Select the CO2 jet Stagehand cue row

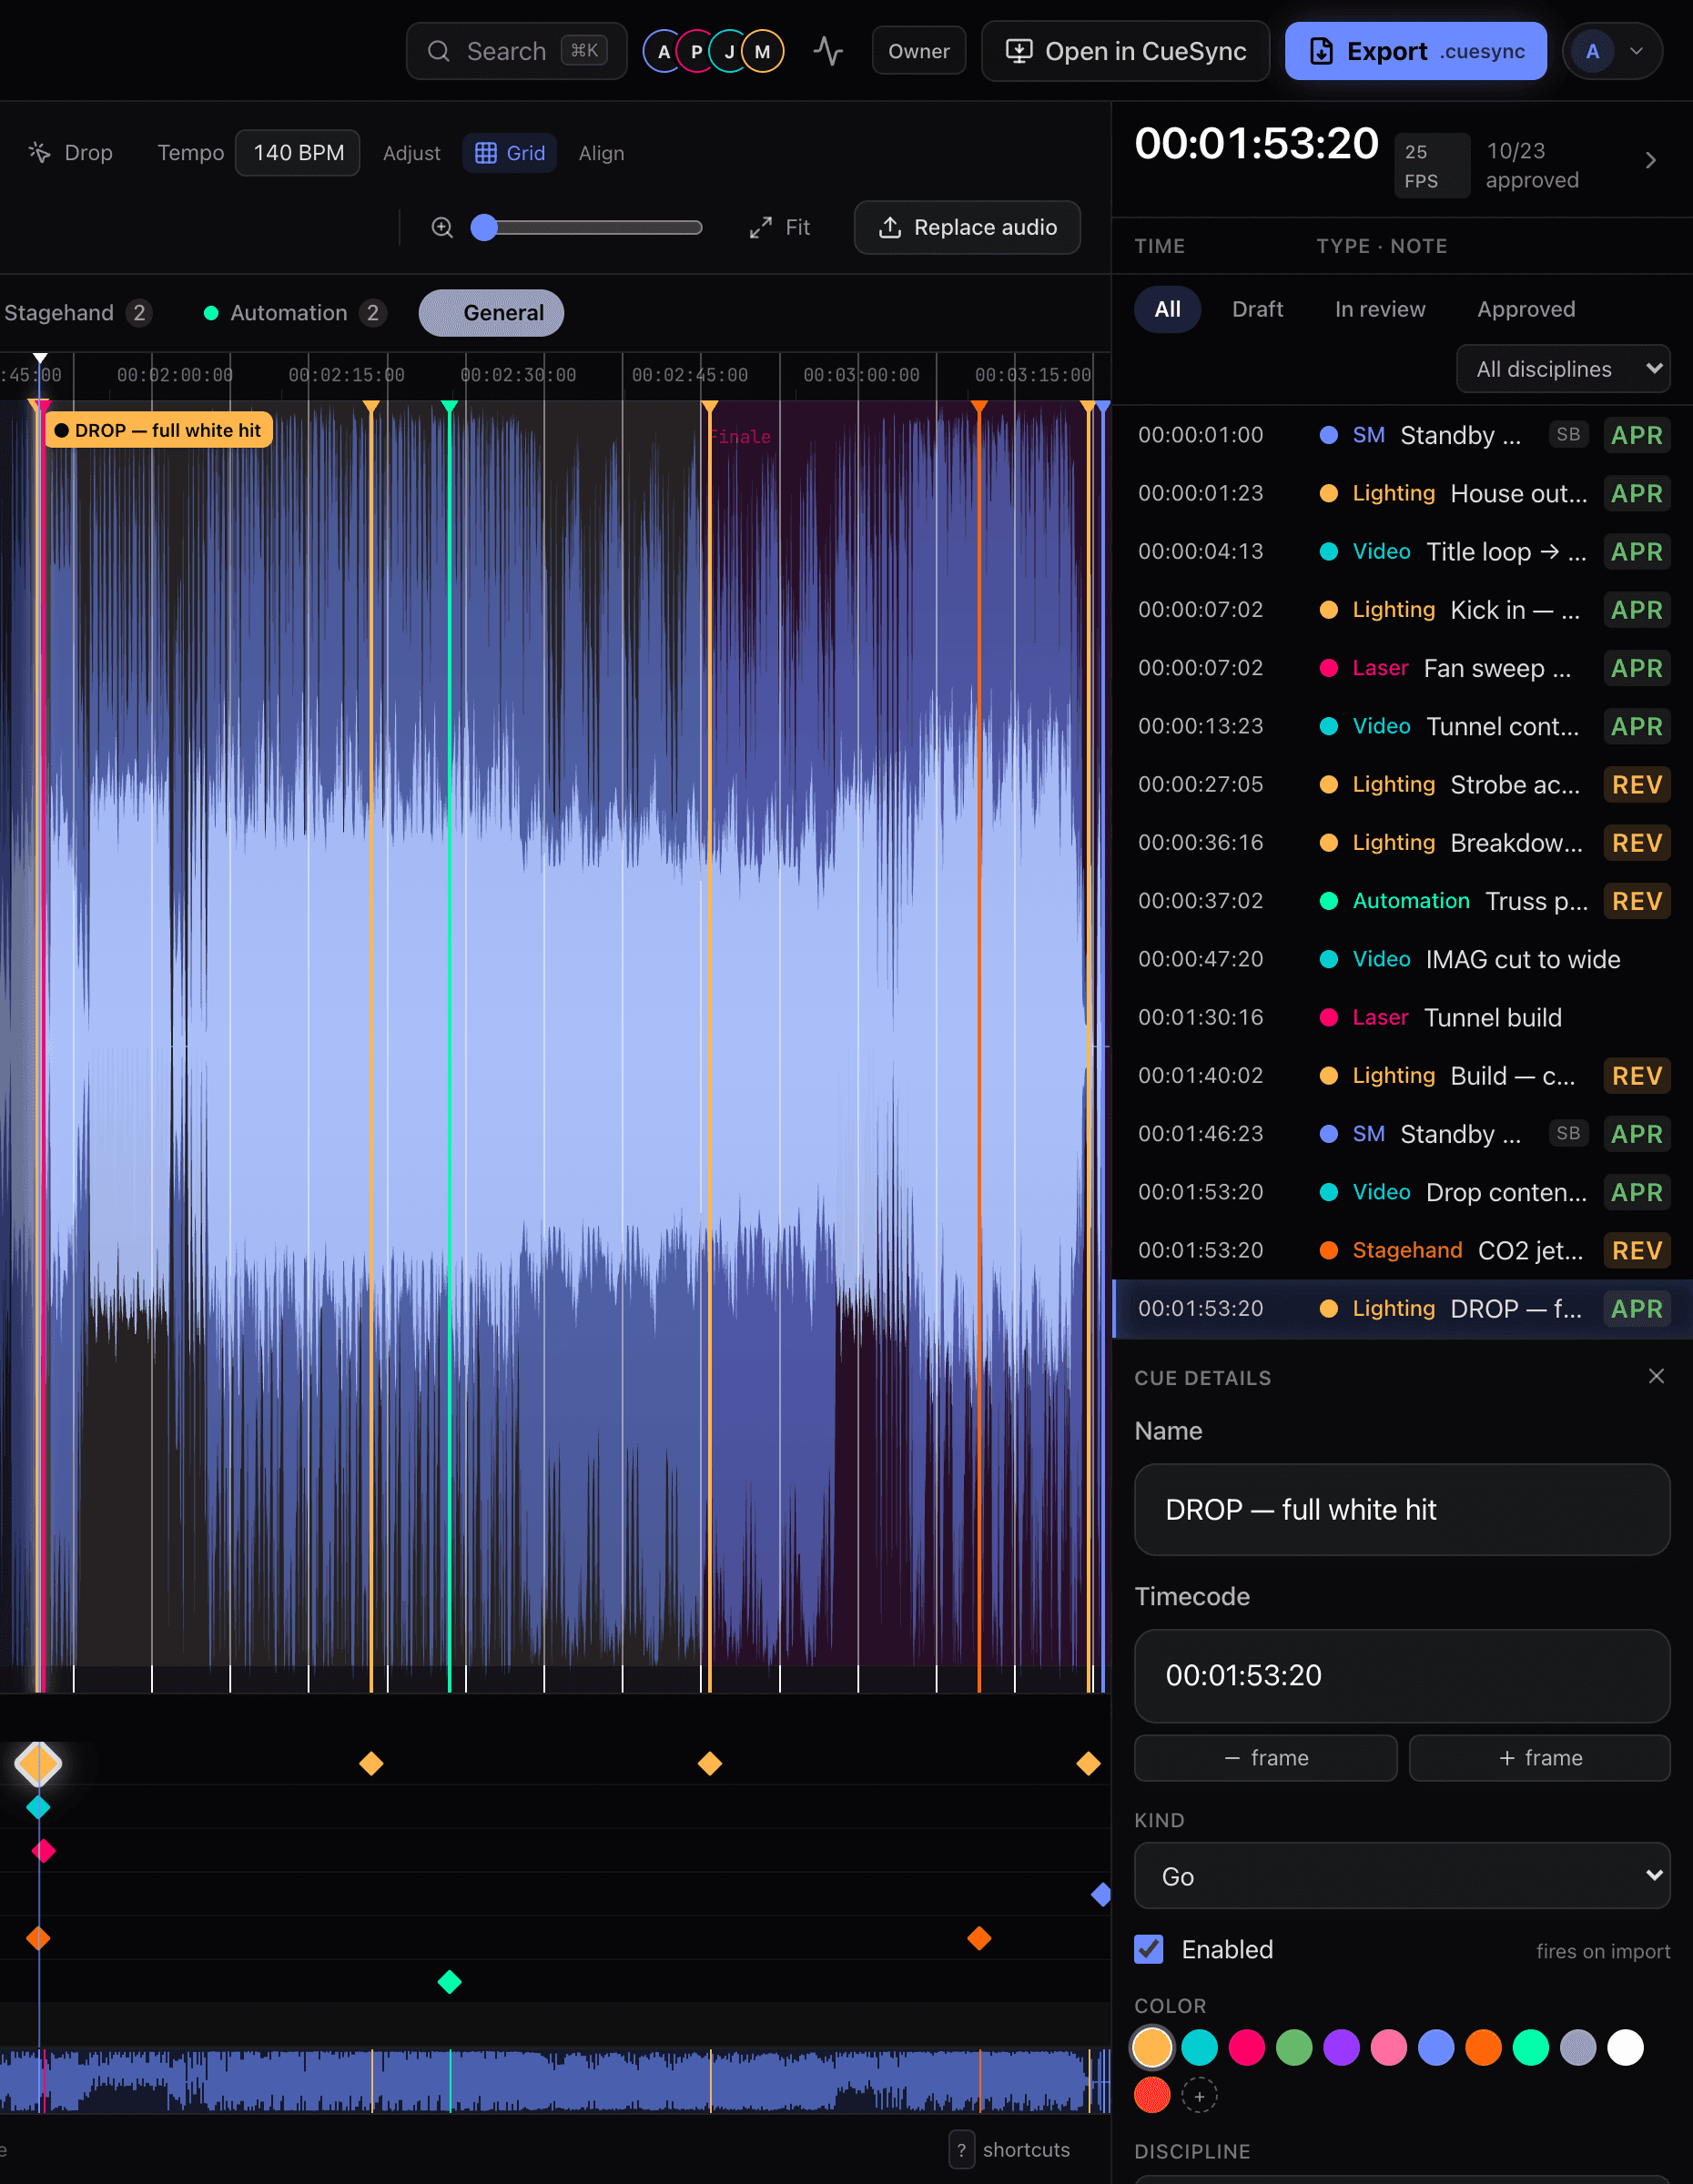pyautogui.click(x=1402, y=1250)
